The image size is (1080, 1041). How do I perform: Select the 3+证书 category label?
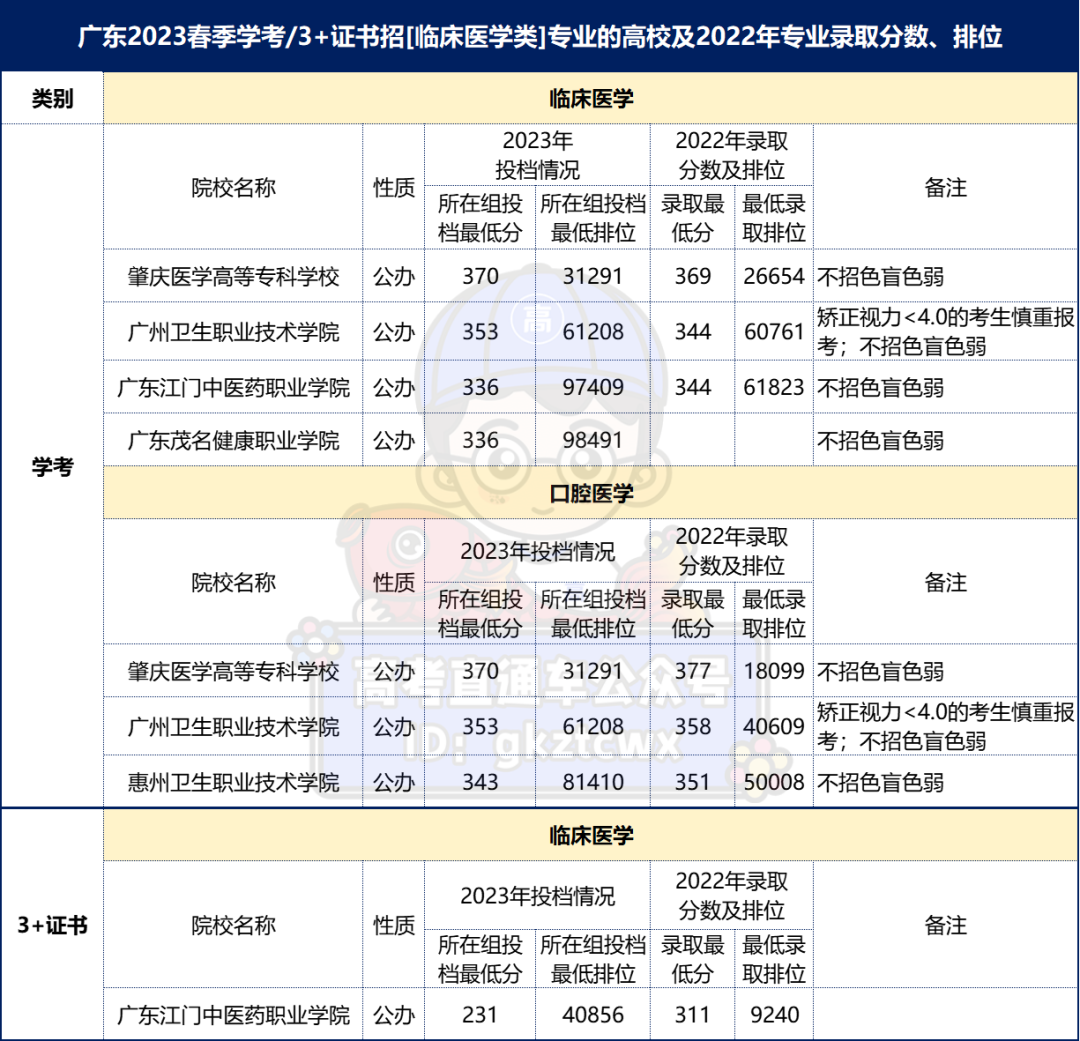[x=52, y=925]
